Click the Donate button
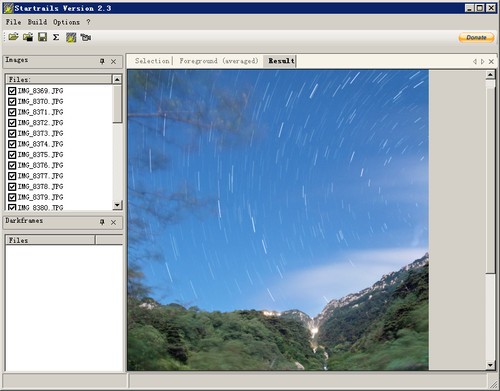500x391 pixels. point(476,37)
